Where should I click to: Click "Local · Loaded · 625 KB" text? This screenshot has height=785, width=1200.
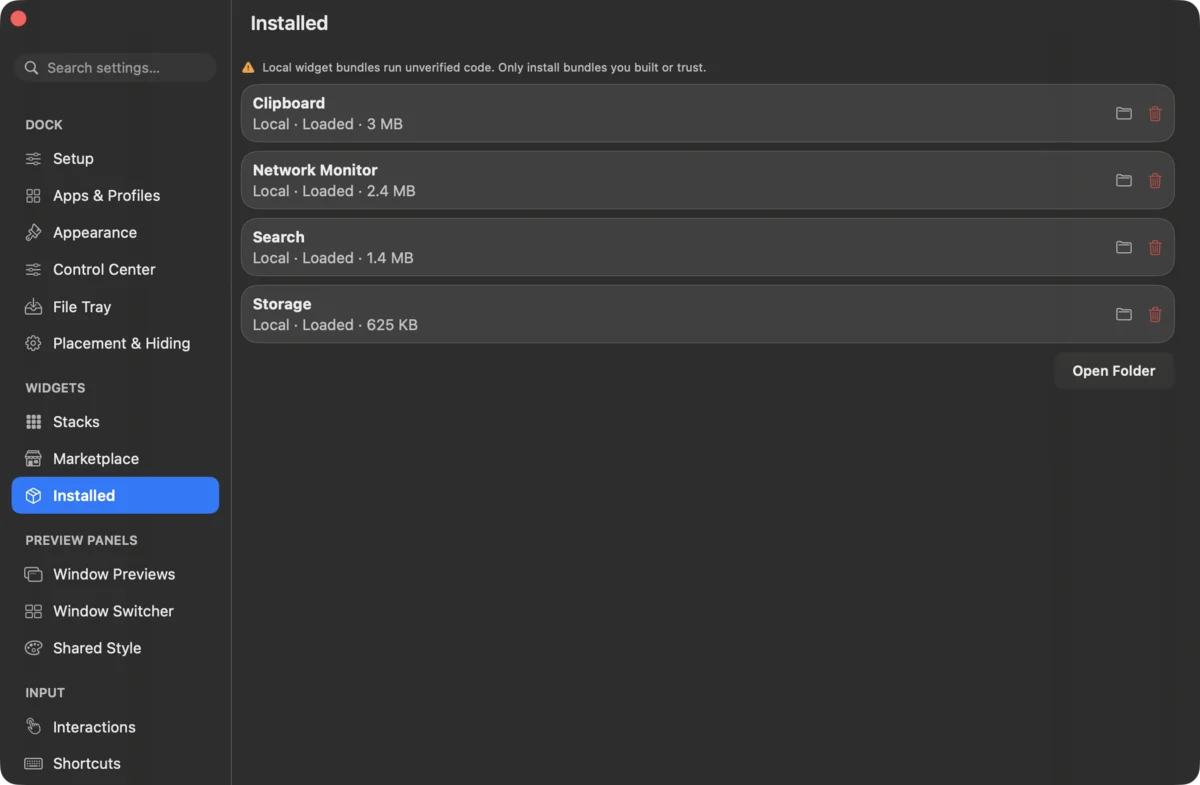(x=335, y=325)
